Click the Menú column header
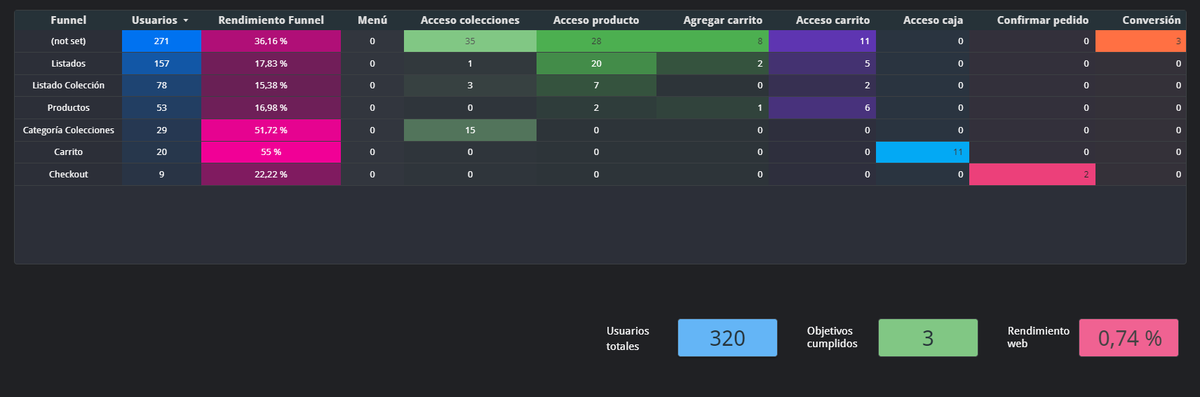 (x=372, y=20)
